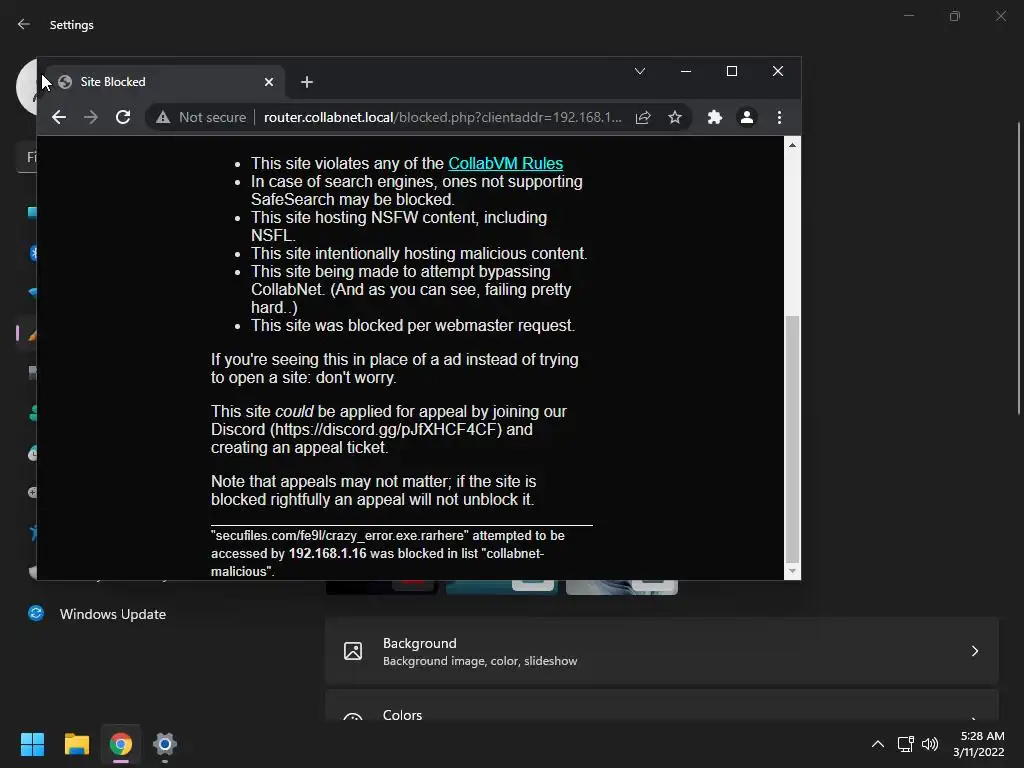1024x768 pixels.
Task: Open Windows Start menu
Action: coord(32,744)
